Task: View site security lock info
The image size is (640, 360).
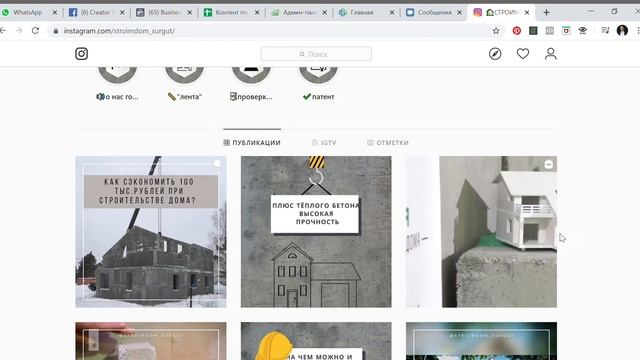Action: [56, 31]
